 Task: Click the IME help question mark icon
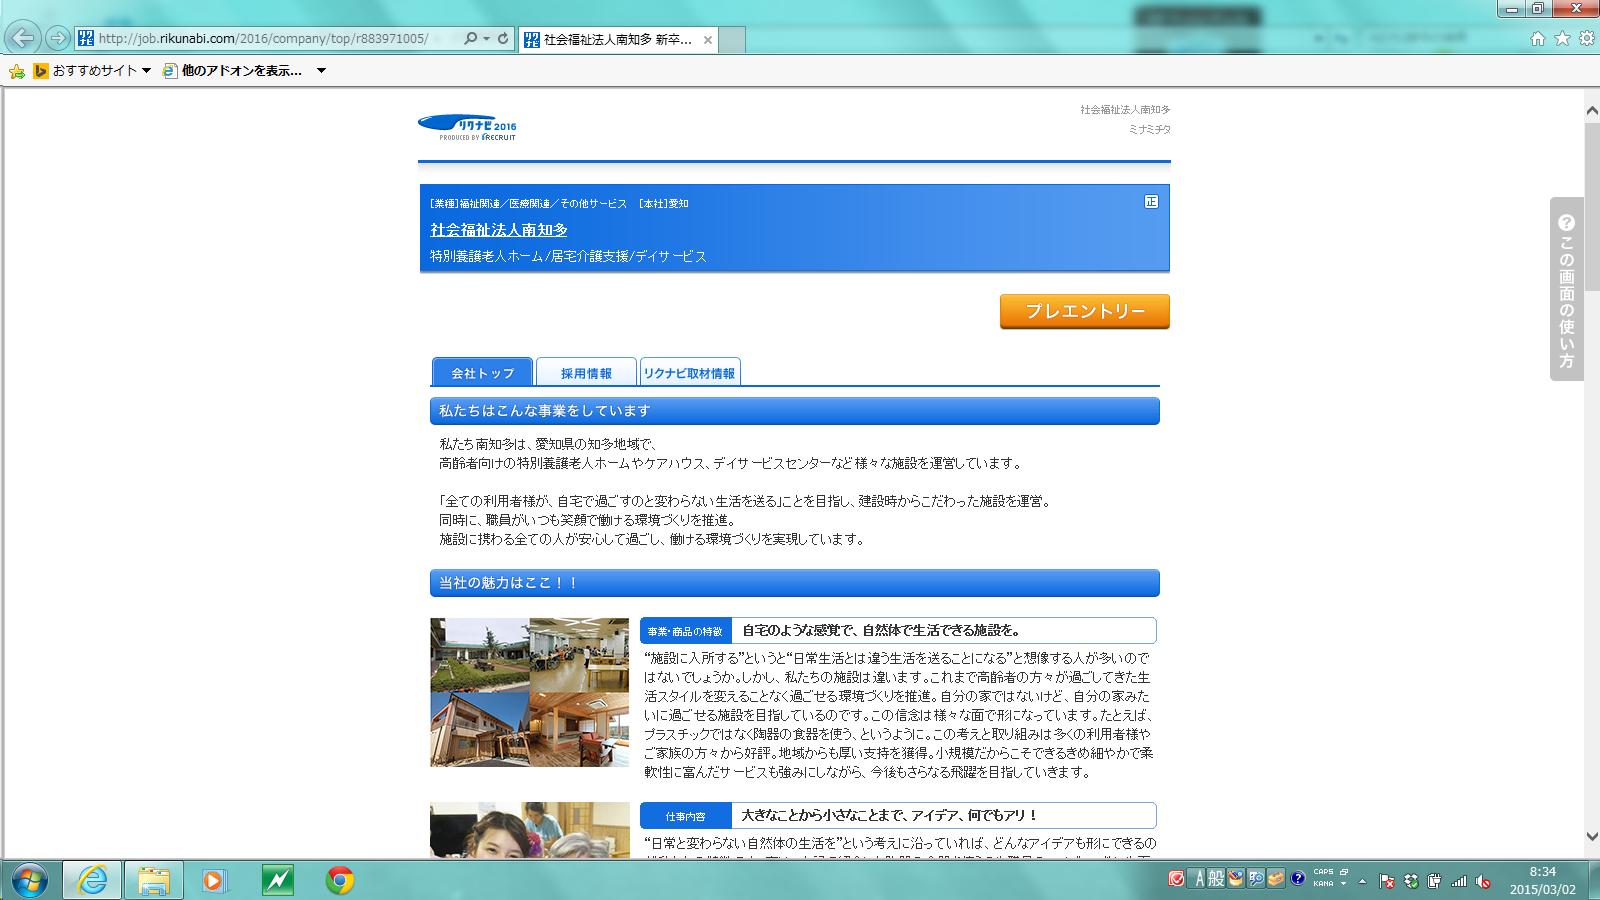pyautogui.click(x=1298, y=879)
